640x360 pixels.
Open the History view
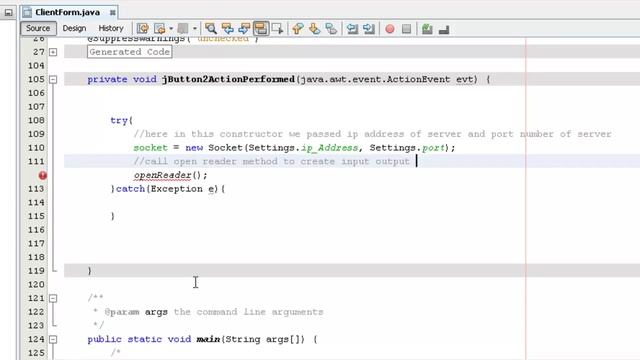coord(111,28)
